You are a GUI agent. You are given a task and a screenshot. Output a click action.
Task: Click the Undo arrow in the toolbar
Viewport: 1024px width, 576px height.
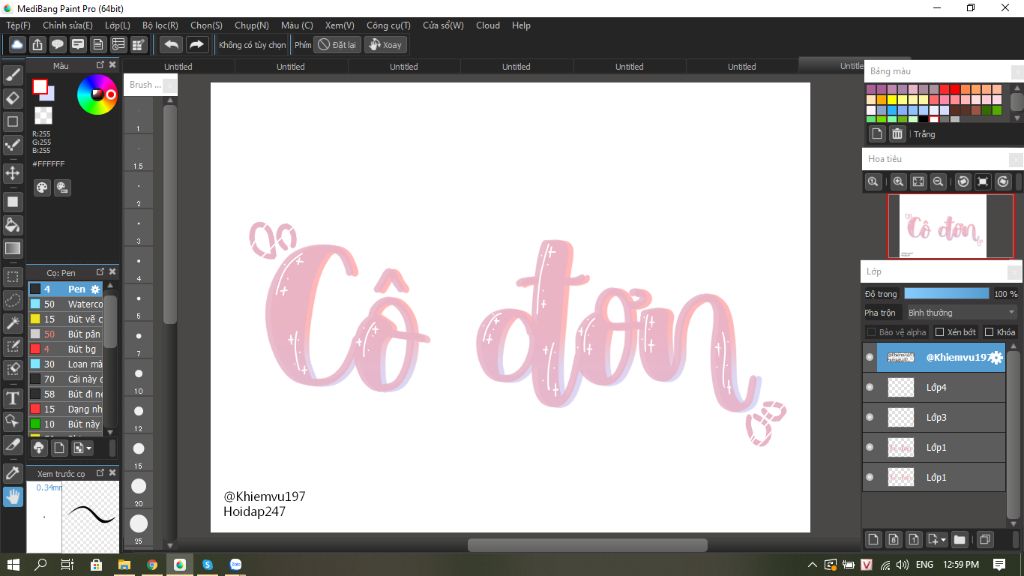coord(171,44)
